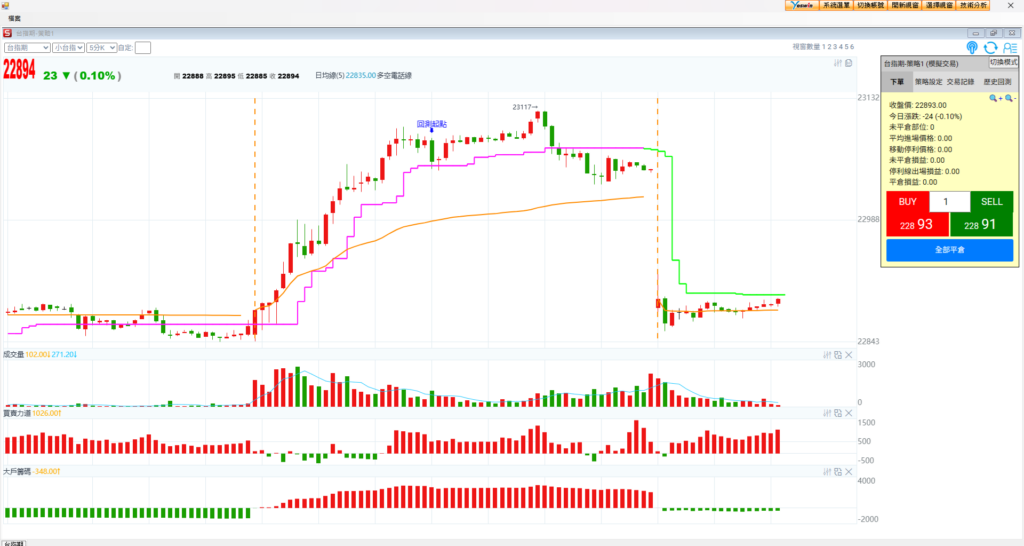Open the 檔案 menu
Viewport: 1024px width, 546px height.
(14, 18)
